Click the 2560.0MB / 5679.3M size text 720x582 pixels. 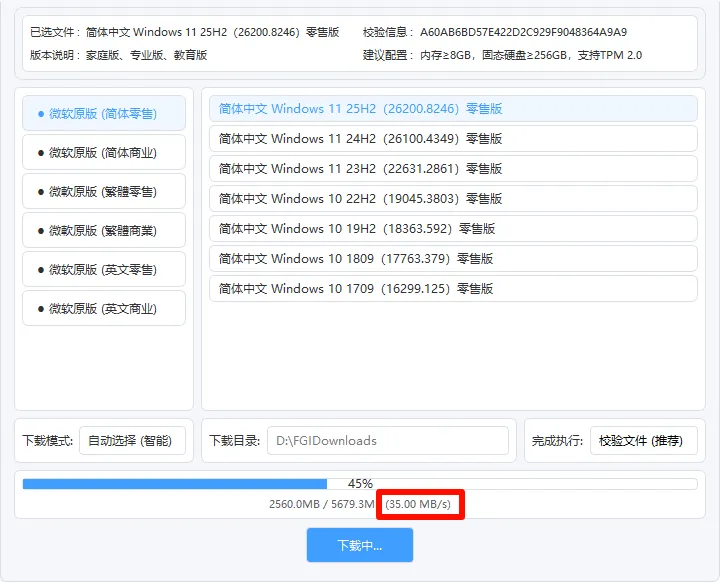(x=322, y=504)
